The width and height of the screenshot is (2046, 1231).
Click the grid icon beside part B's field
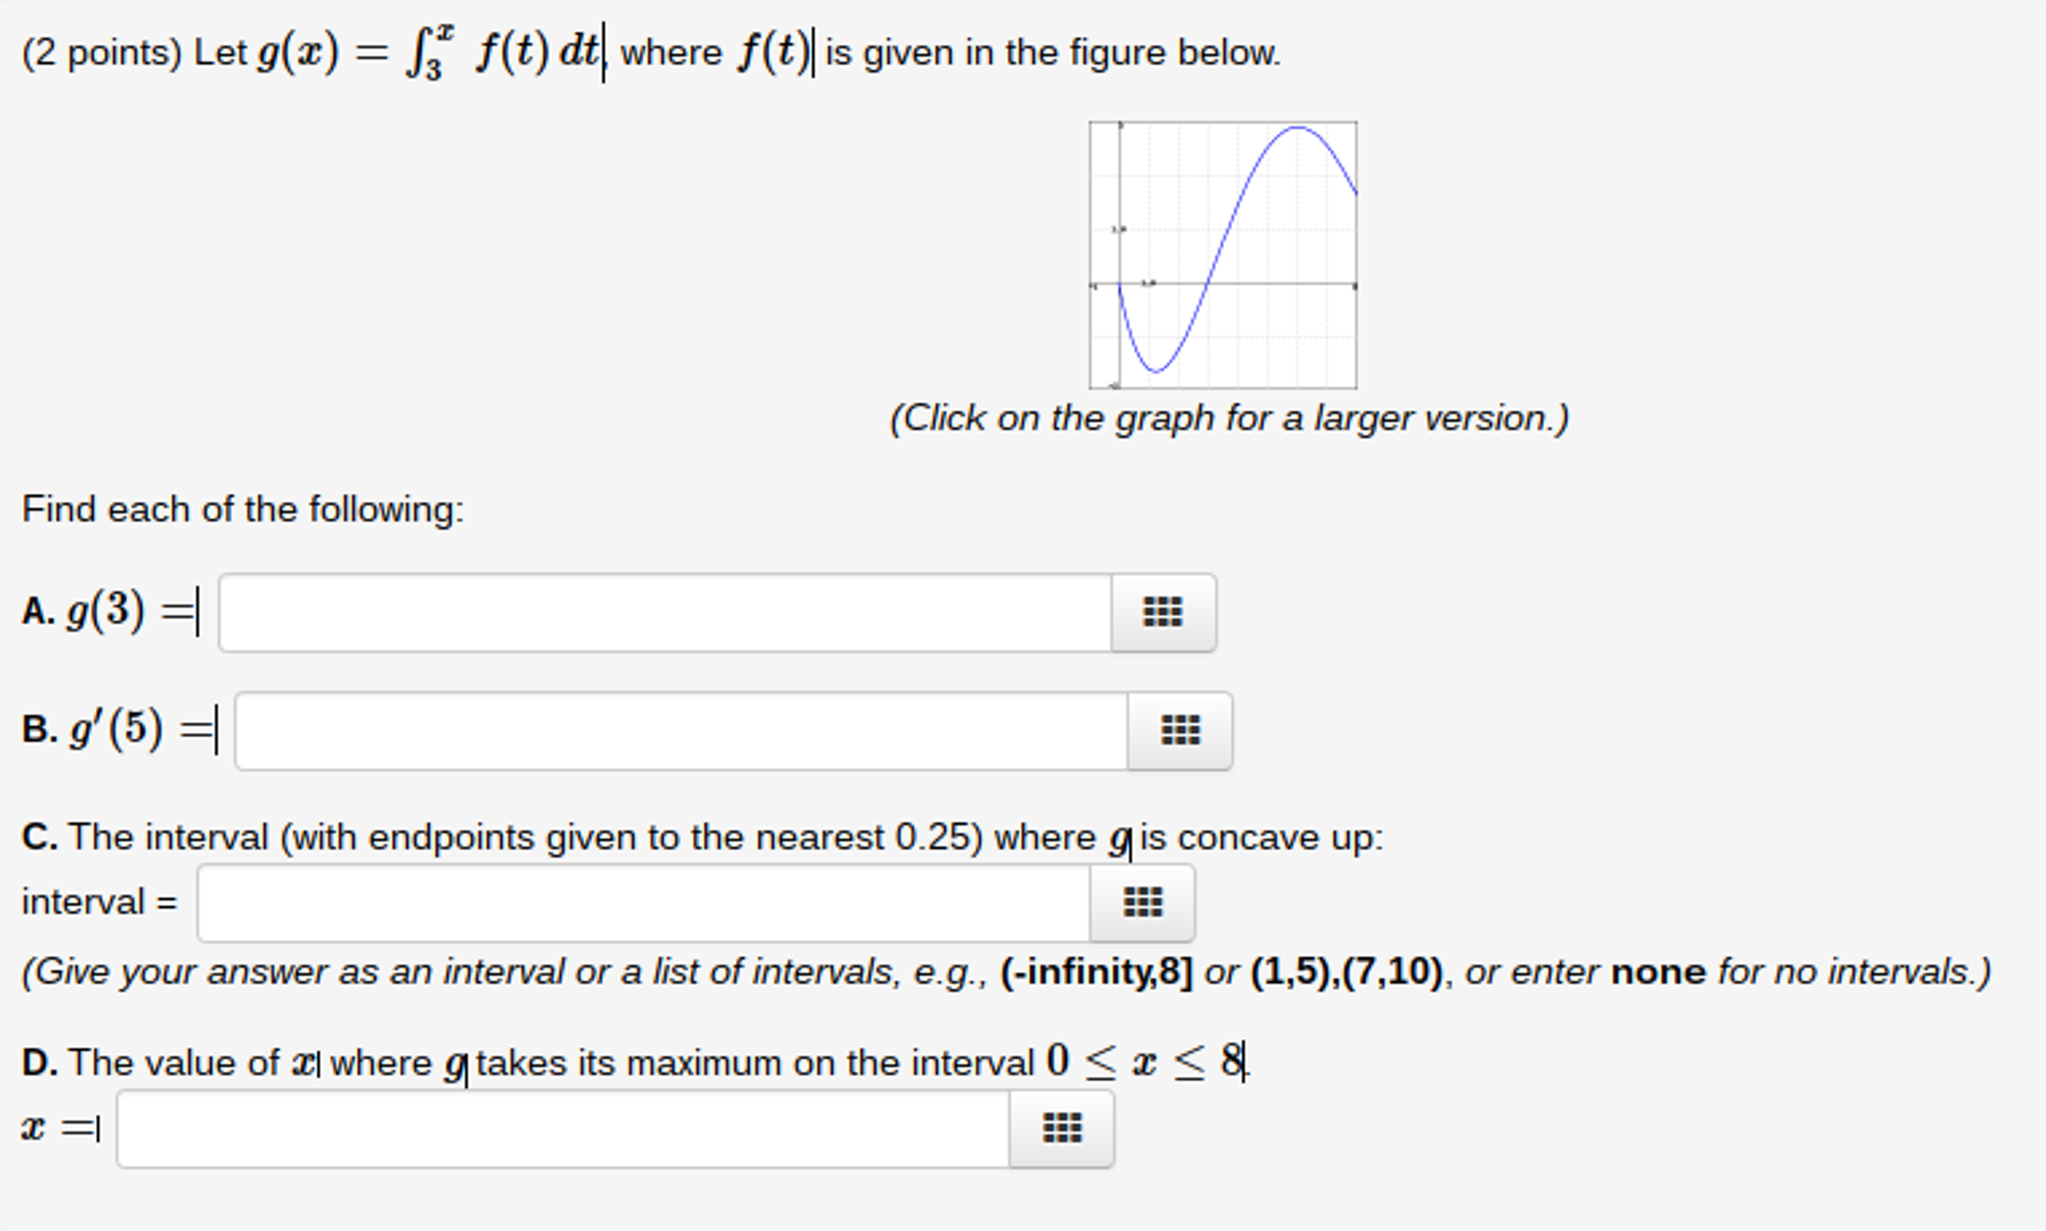point(1180,731)
